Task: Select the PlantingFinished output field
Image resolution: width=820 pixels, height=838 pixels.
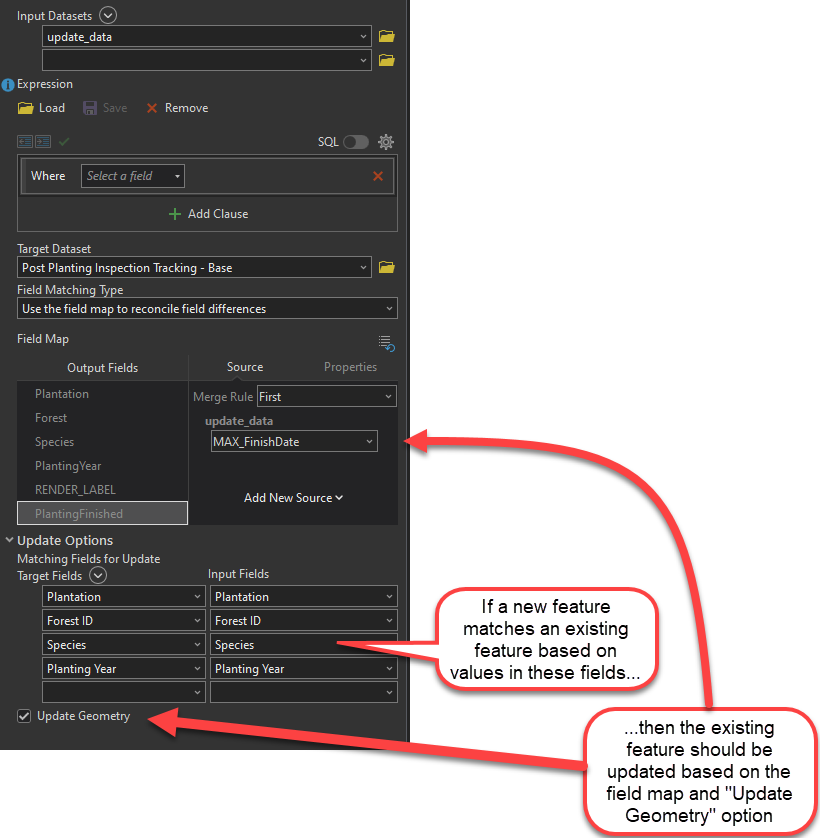Action: [102, 512]
